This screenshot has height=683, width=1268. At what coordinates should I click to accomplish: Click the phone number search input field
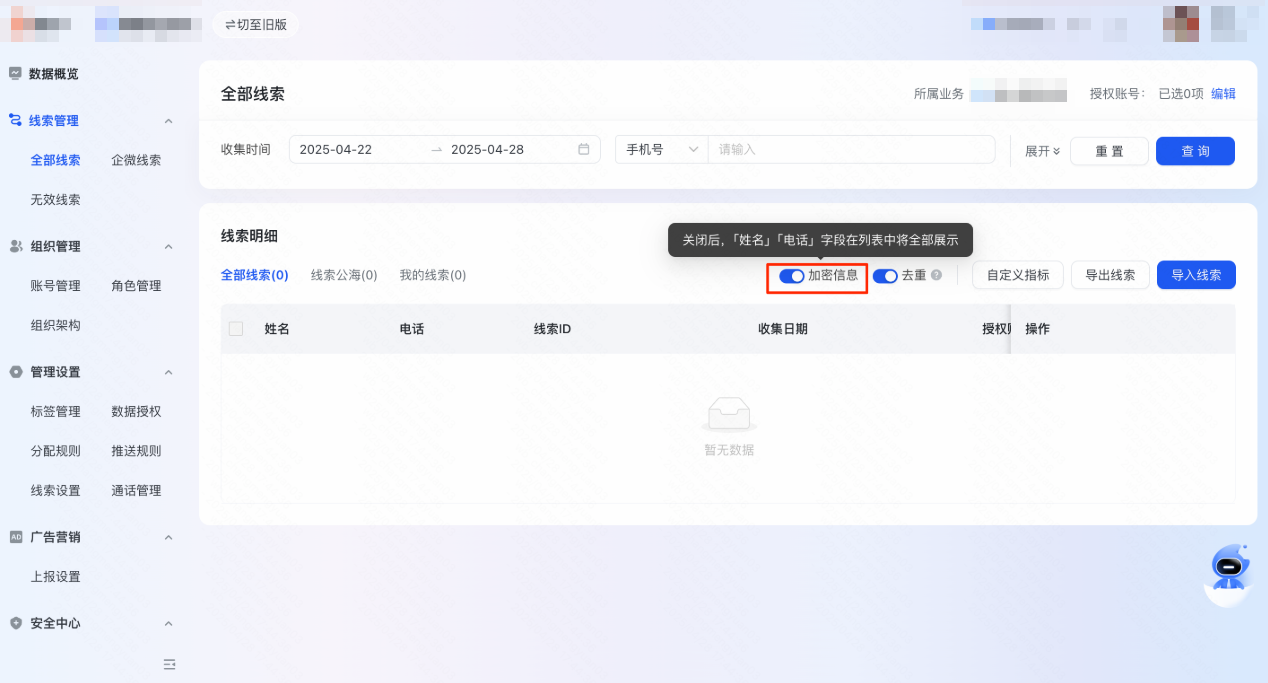point(850,150)
